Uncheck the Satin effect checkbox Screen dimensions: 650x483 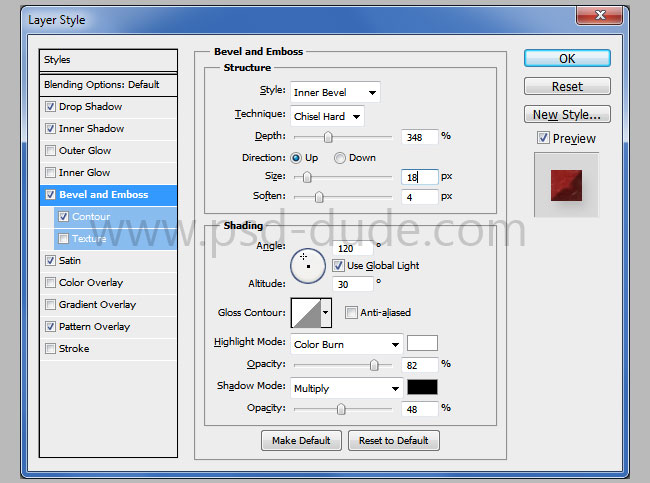[50, 260]
